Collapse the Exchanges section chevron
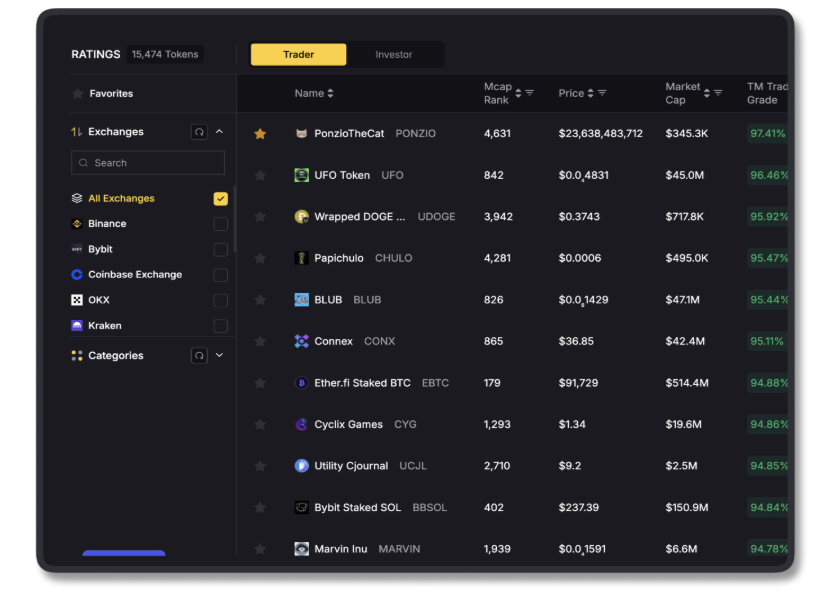 (x=220, y=132)
